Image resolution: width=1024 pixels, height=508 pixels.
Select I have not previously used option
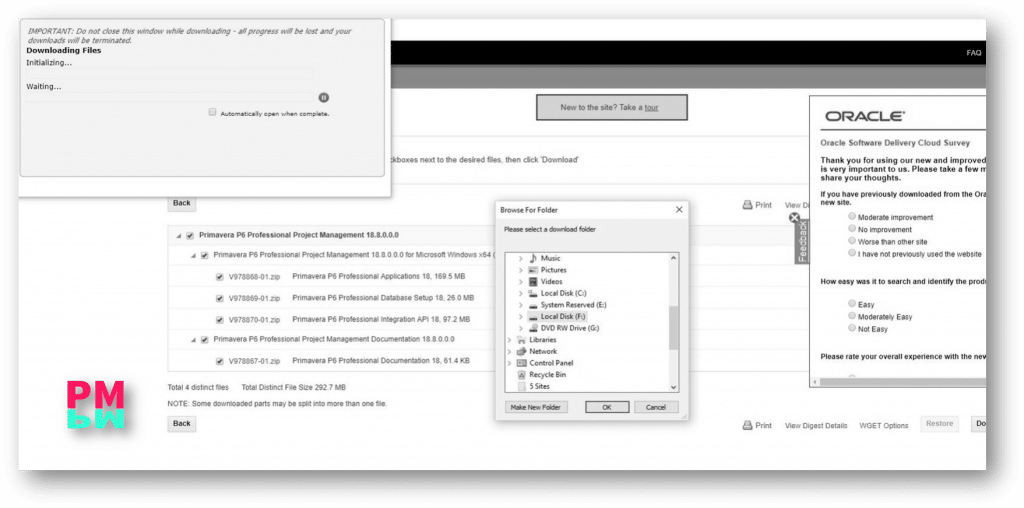pos(852,253)
